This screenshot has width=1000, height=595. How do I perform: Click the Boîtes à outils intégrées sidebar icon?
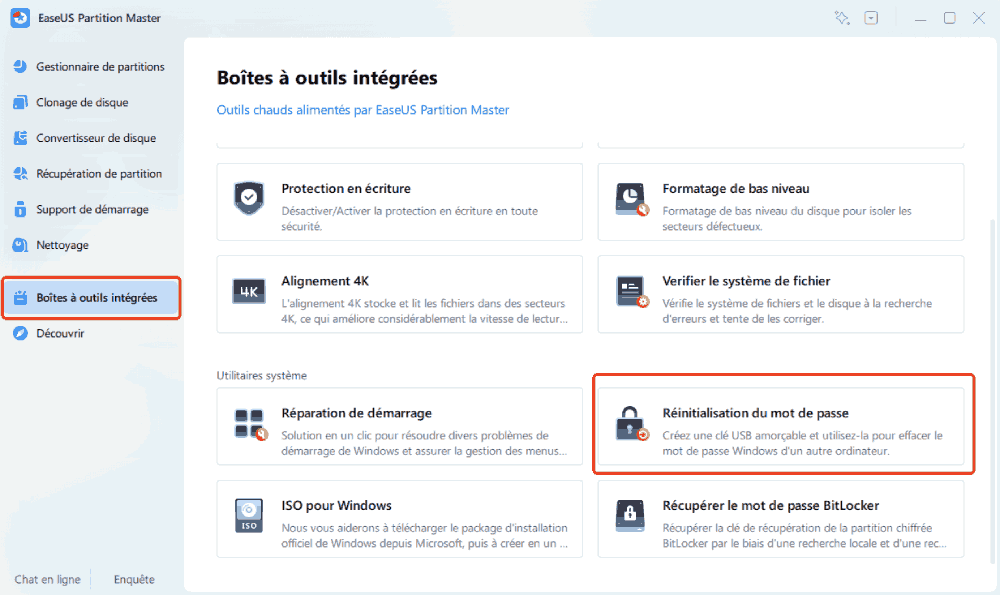[20, 297]
